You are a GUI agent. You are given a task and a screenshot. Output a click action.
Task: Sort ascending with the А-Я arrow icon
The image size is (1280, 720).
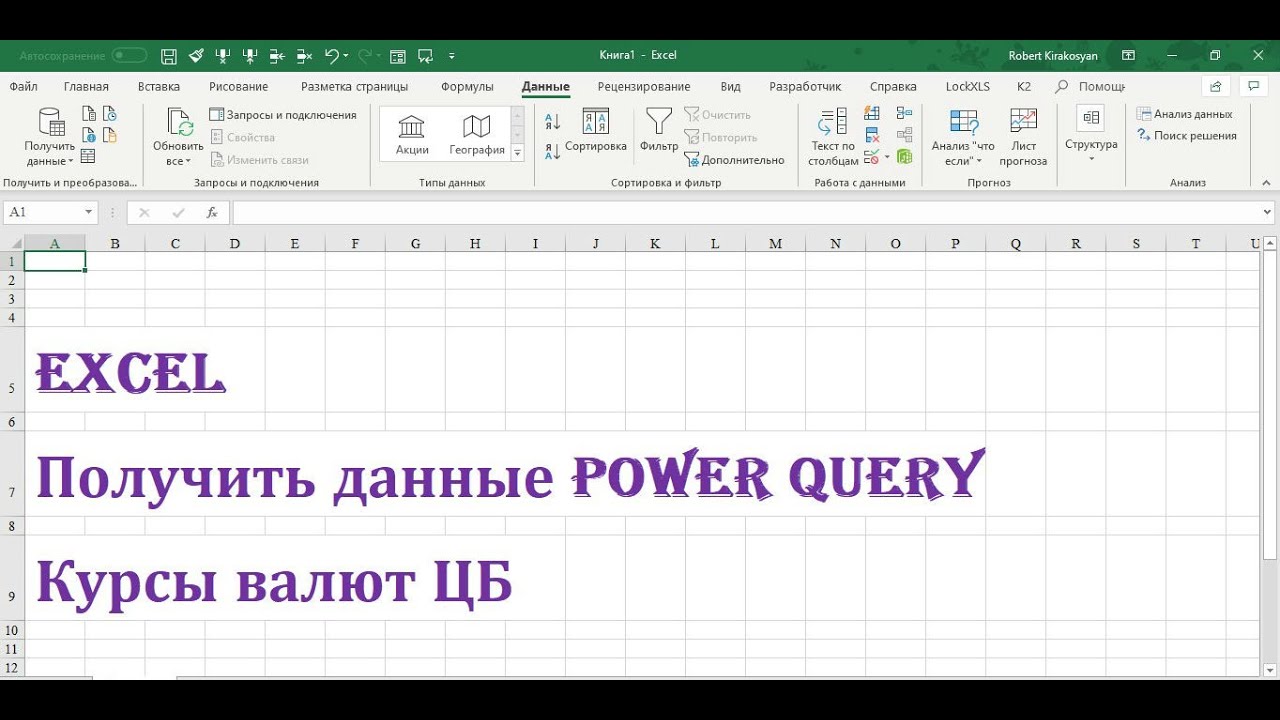coord(552,122)
